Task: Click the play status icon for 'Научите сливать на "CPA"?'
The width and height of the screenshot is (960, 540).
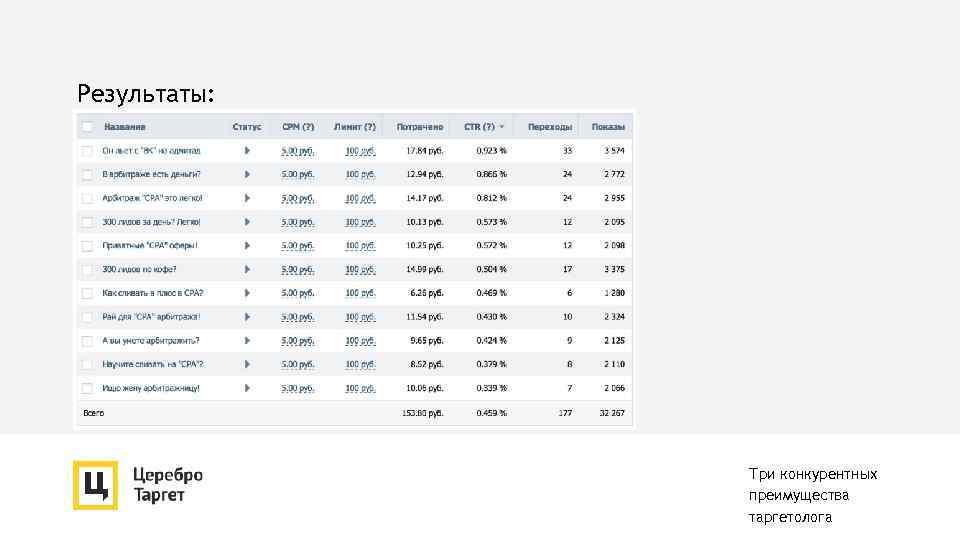Action: tap(247, 364)
